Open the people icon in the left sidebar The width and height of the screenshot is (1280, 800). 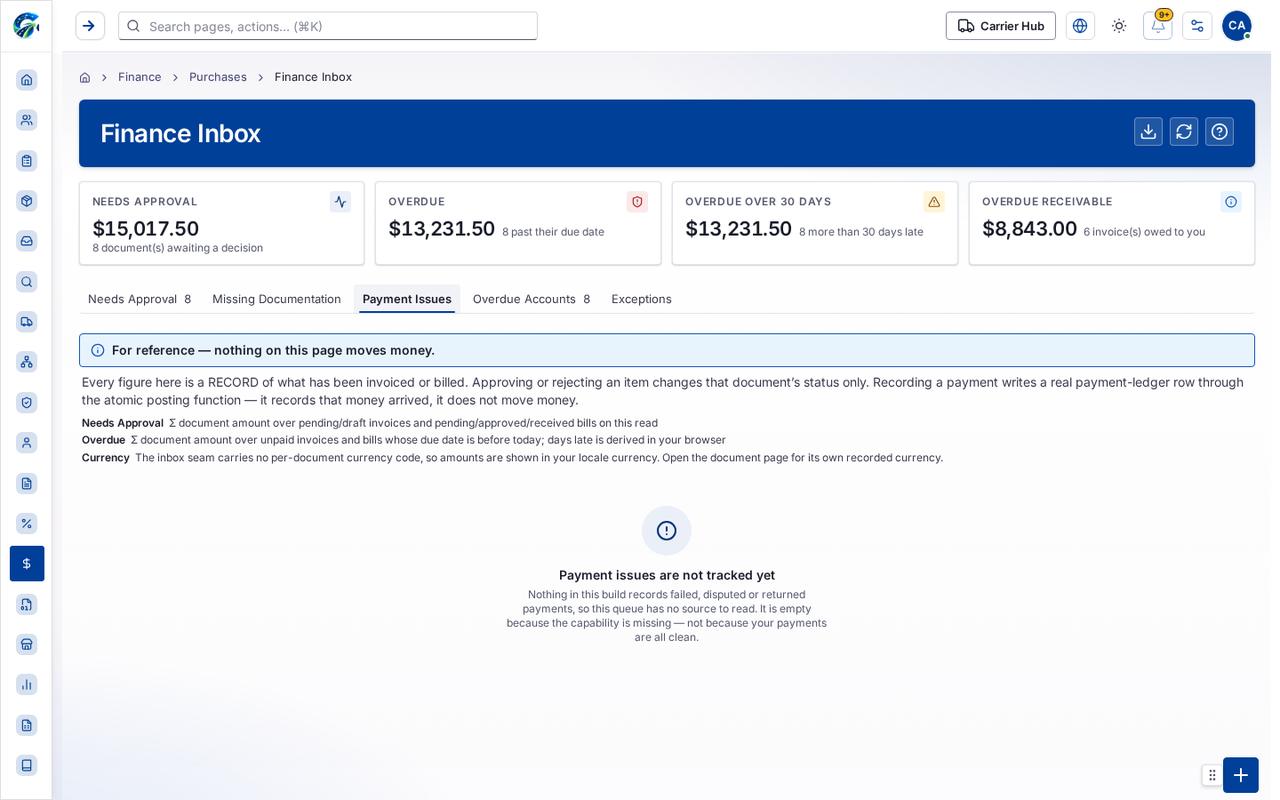(x=27, y=120)
